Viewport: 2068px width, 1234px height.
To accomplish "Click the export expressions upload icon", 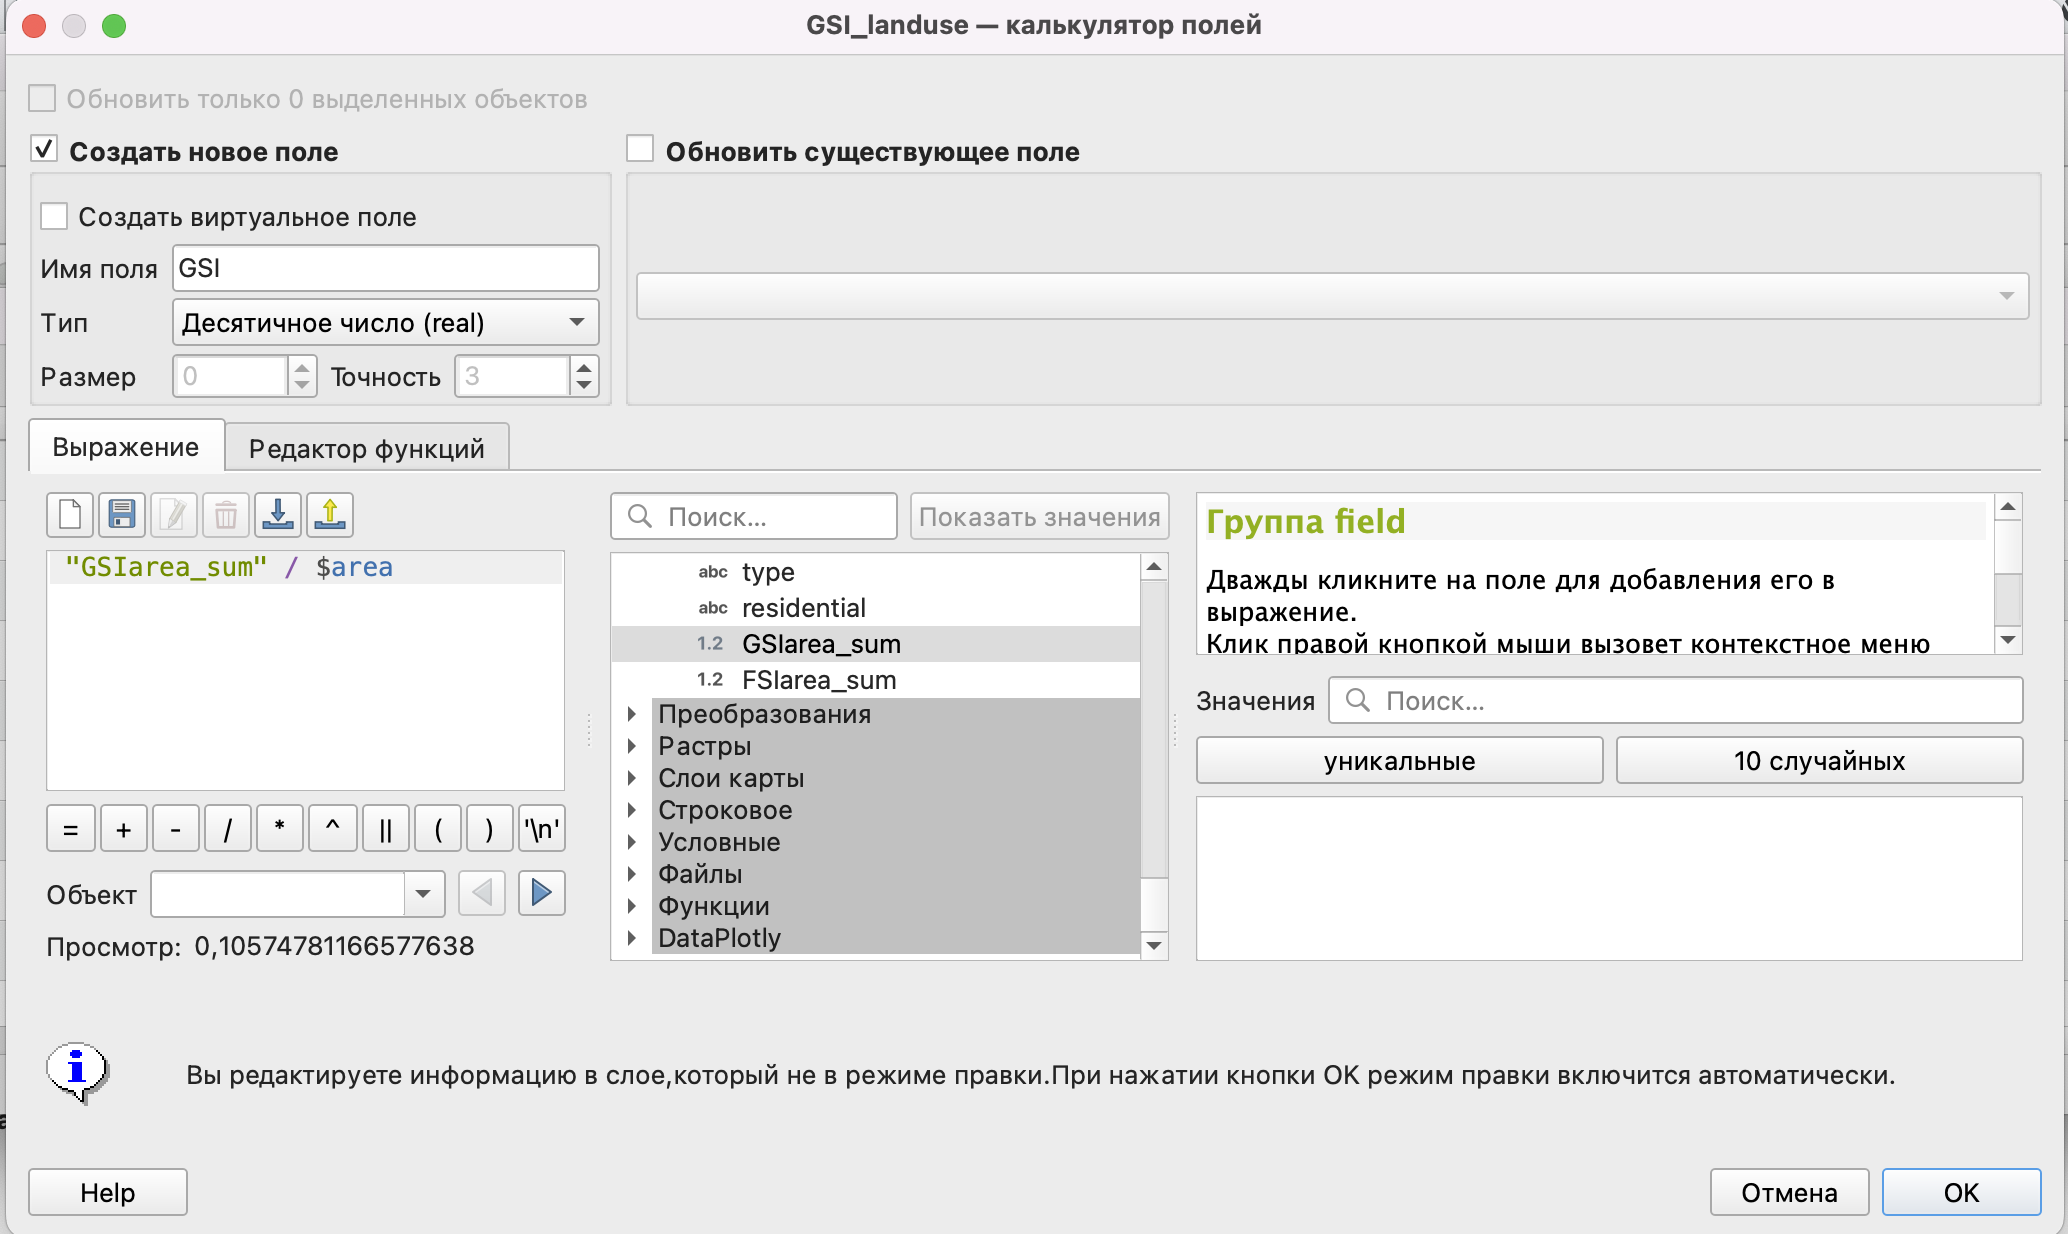I will tap(330, 515).
